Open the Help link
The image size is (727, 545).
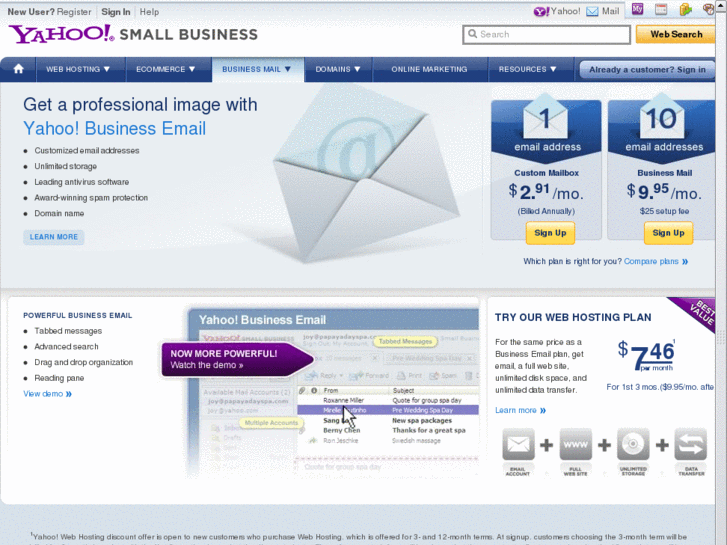point(149,12)
